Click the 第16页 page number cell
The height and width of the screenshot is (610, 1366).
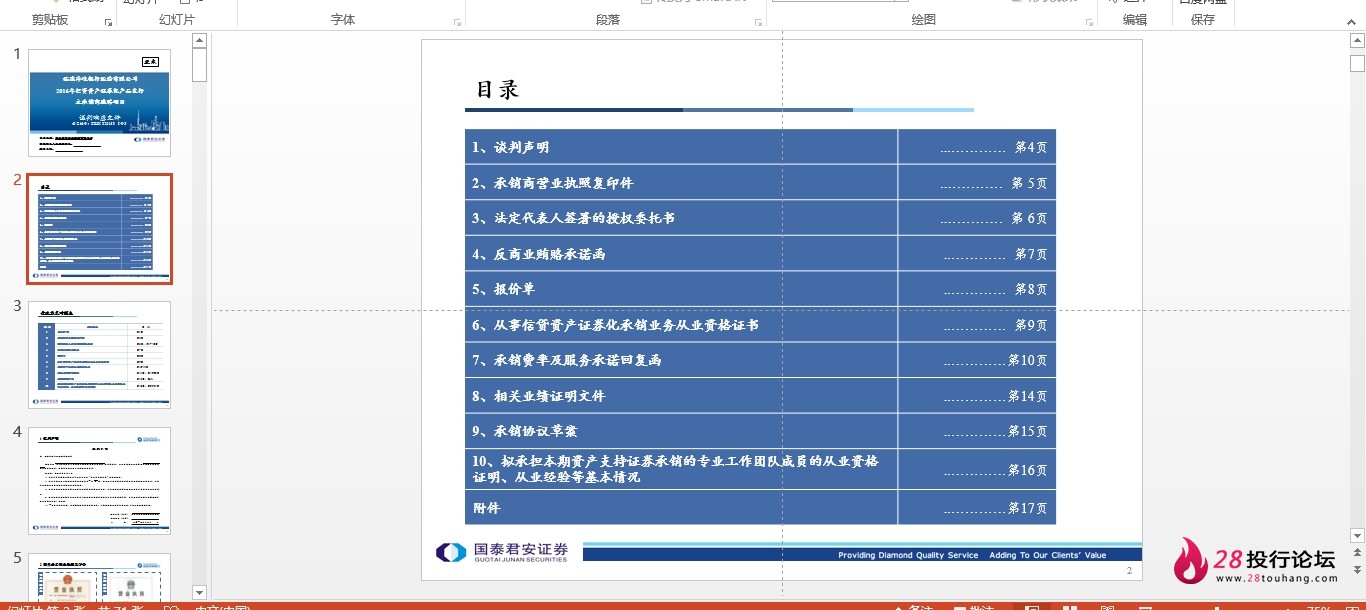pyautogui.click(x=977, y=469)
